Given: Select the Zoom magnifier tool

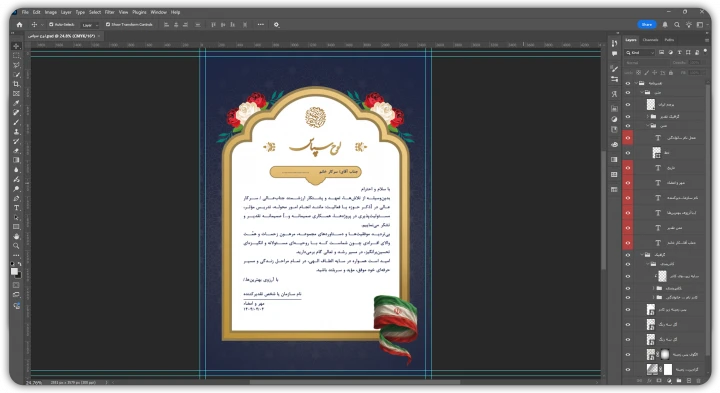Looking at the screenshot, I should pyautogui.click(x=17, y=246).
